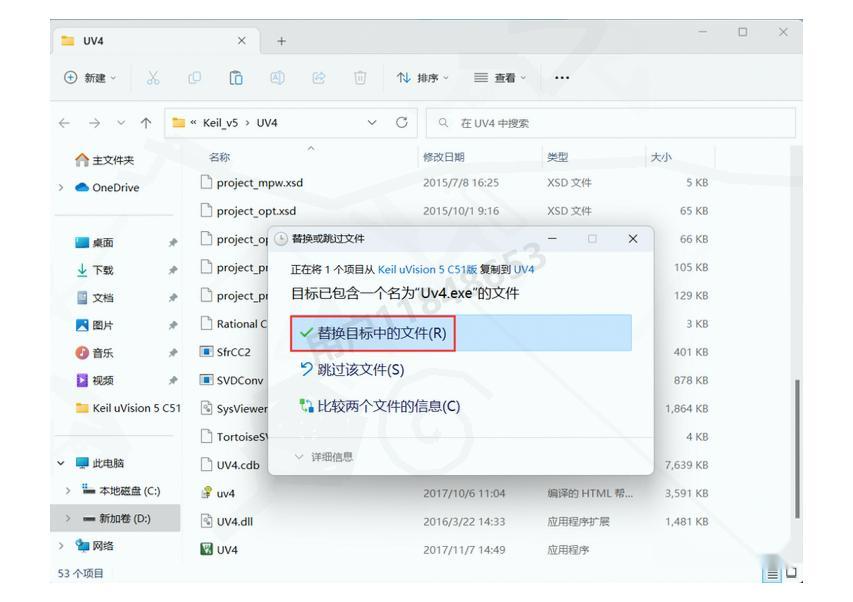Open a new tab with plus button

tap(281, 41)
